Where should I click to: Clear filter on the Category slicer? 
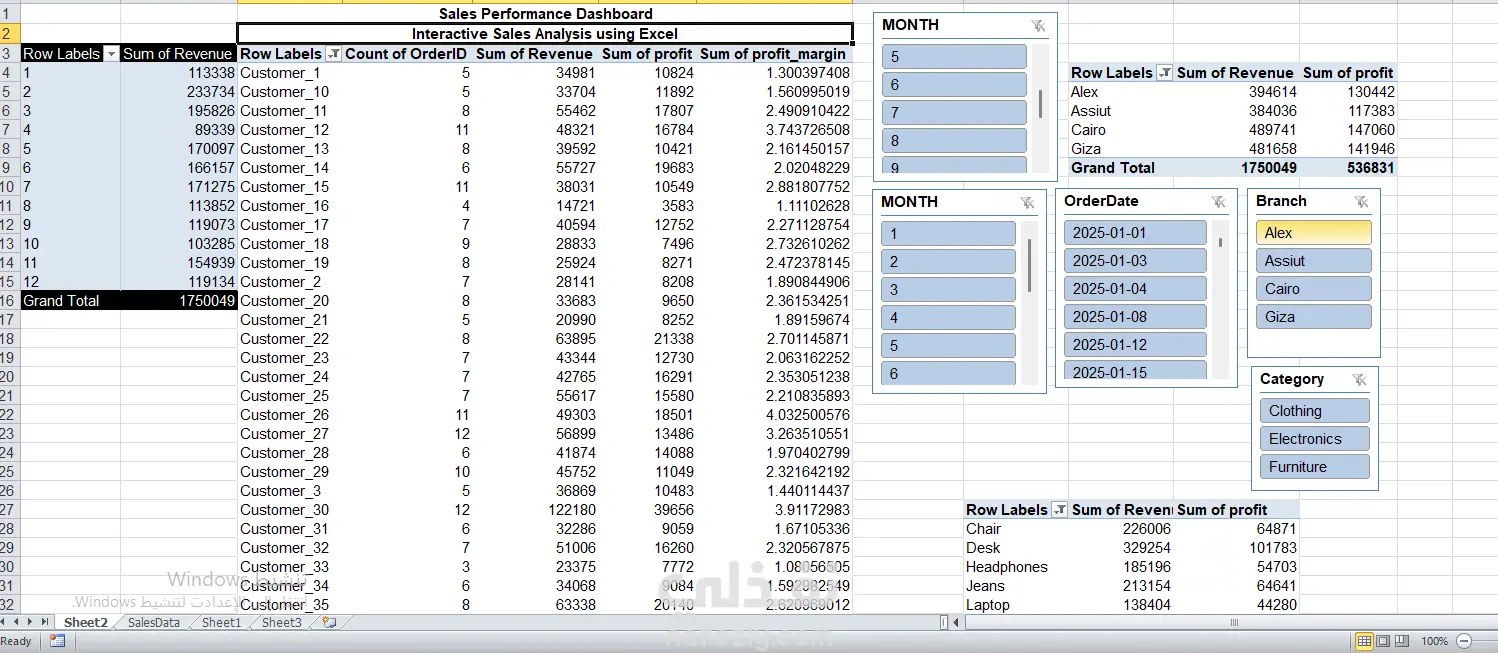coord(1359,380)
